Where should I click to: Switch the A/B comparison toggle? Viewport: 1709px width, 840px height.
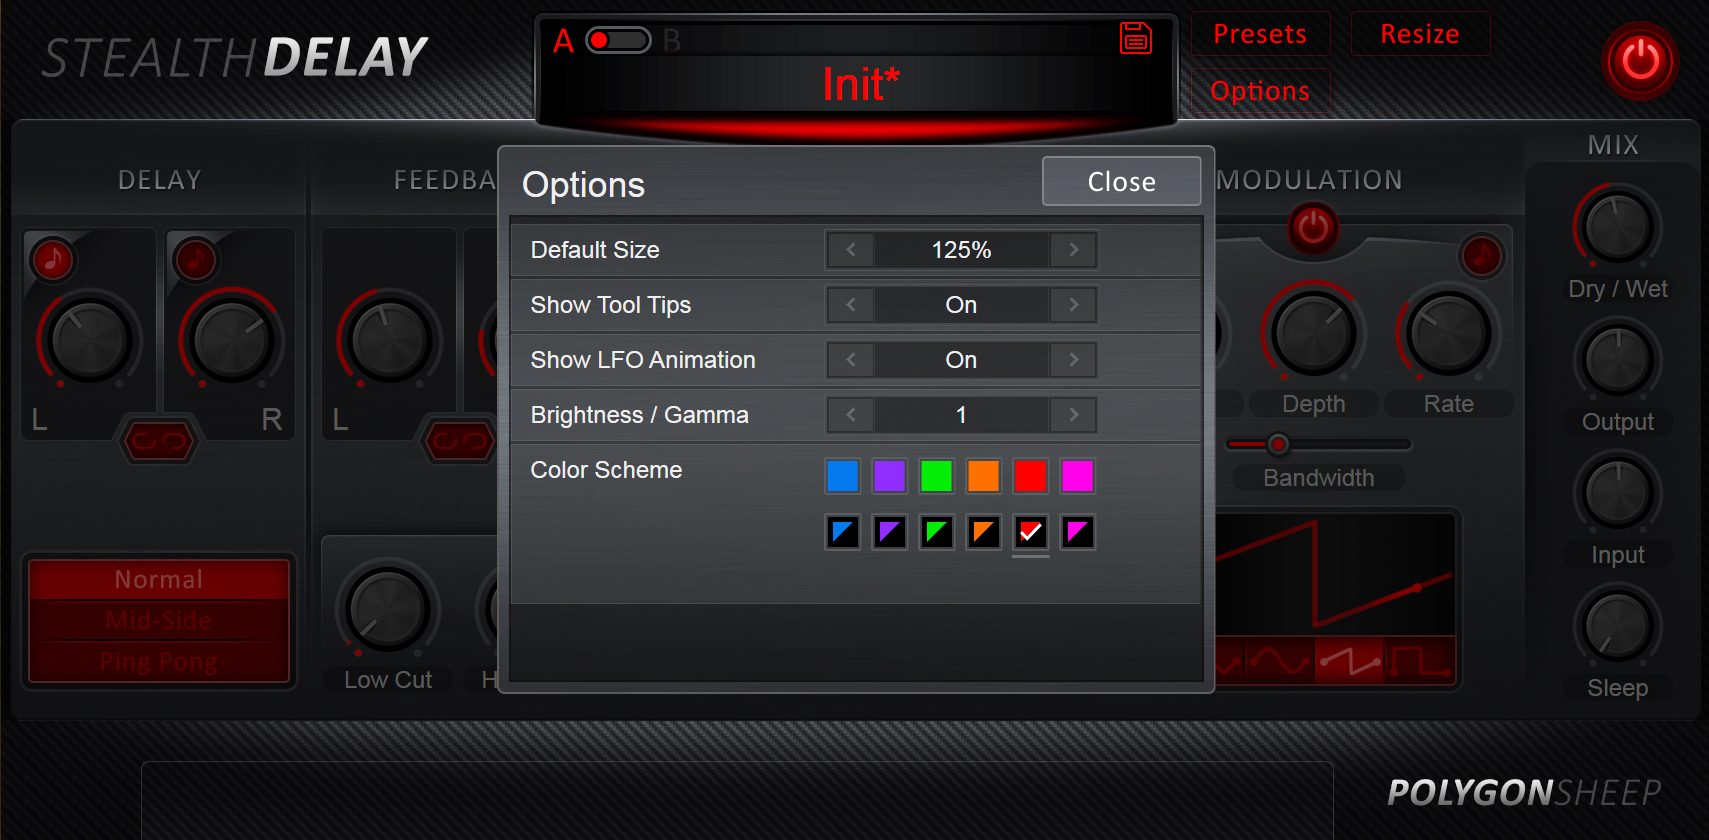[x=617, y=40]
